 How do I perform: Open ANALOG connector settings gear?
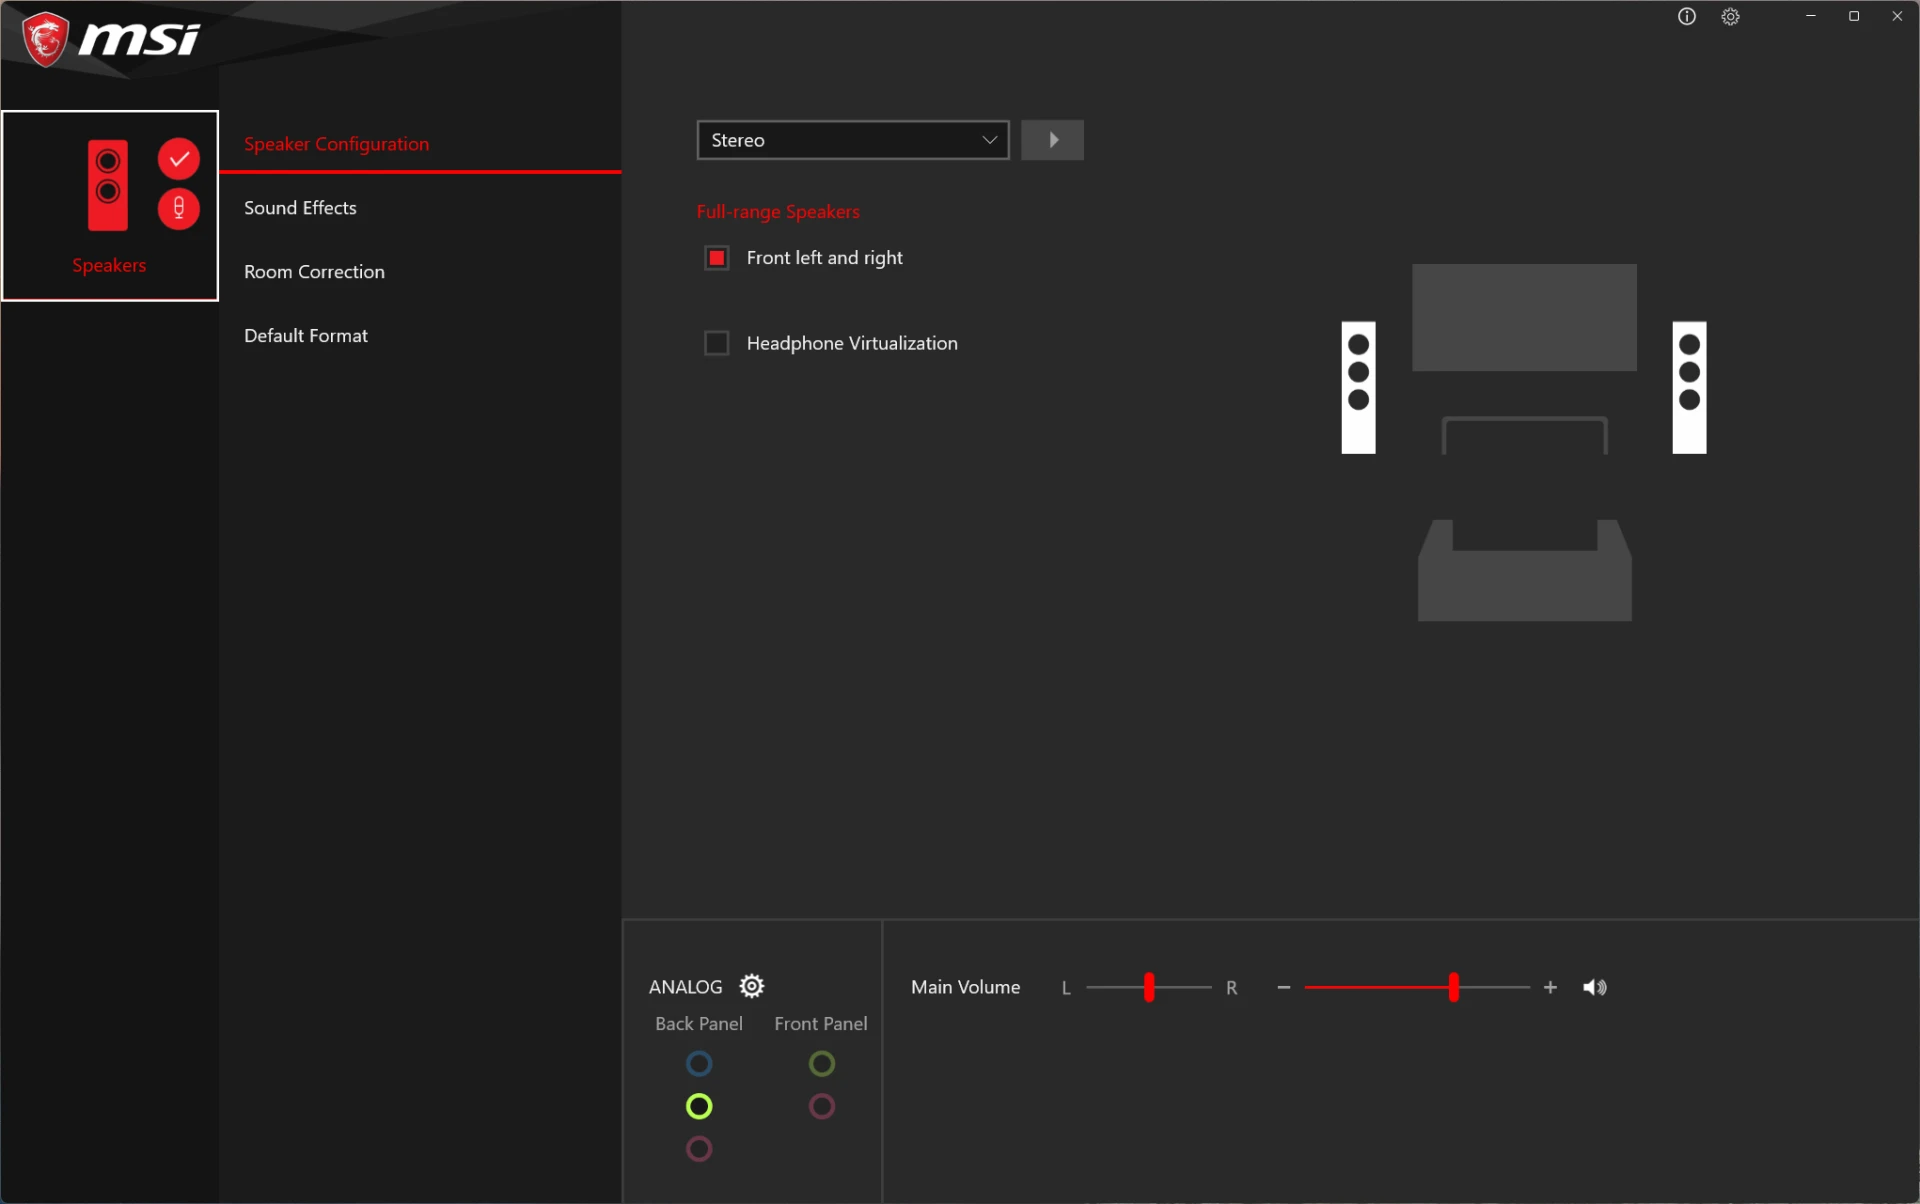click(x=751, y=986)
